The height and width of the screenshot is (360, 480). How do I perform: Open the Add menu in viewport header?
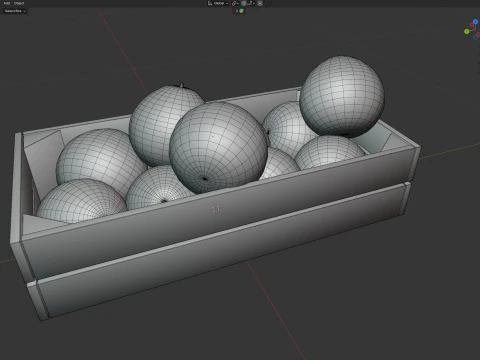click(x=7, y=3)
